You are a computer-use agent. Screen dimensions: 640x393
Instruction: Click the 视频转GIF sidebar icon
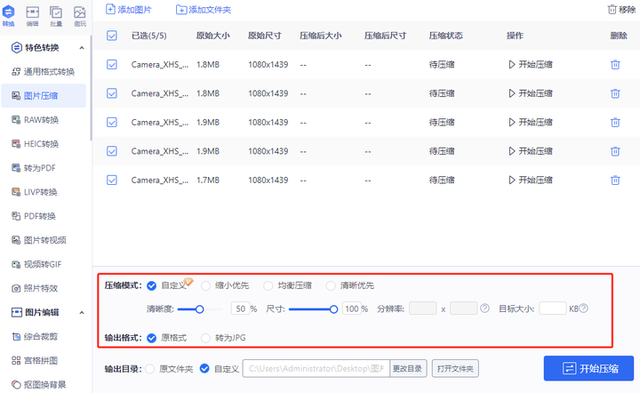[x=16, y=264]
